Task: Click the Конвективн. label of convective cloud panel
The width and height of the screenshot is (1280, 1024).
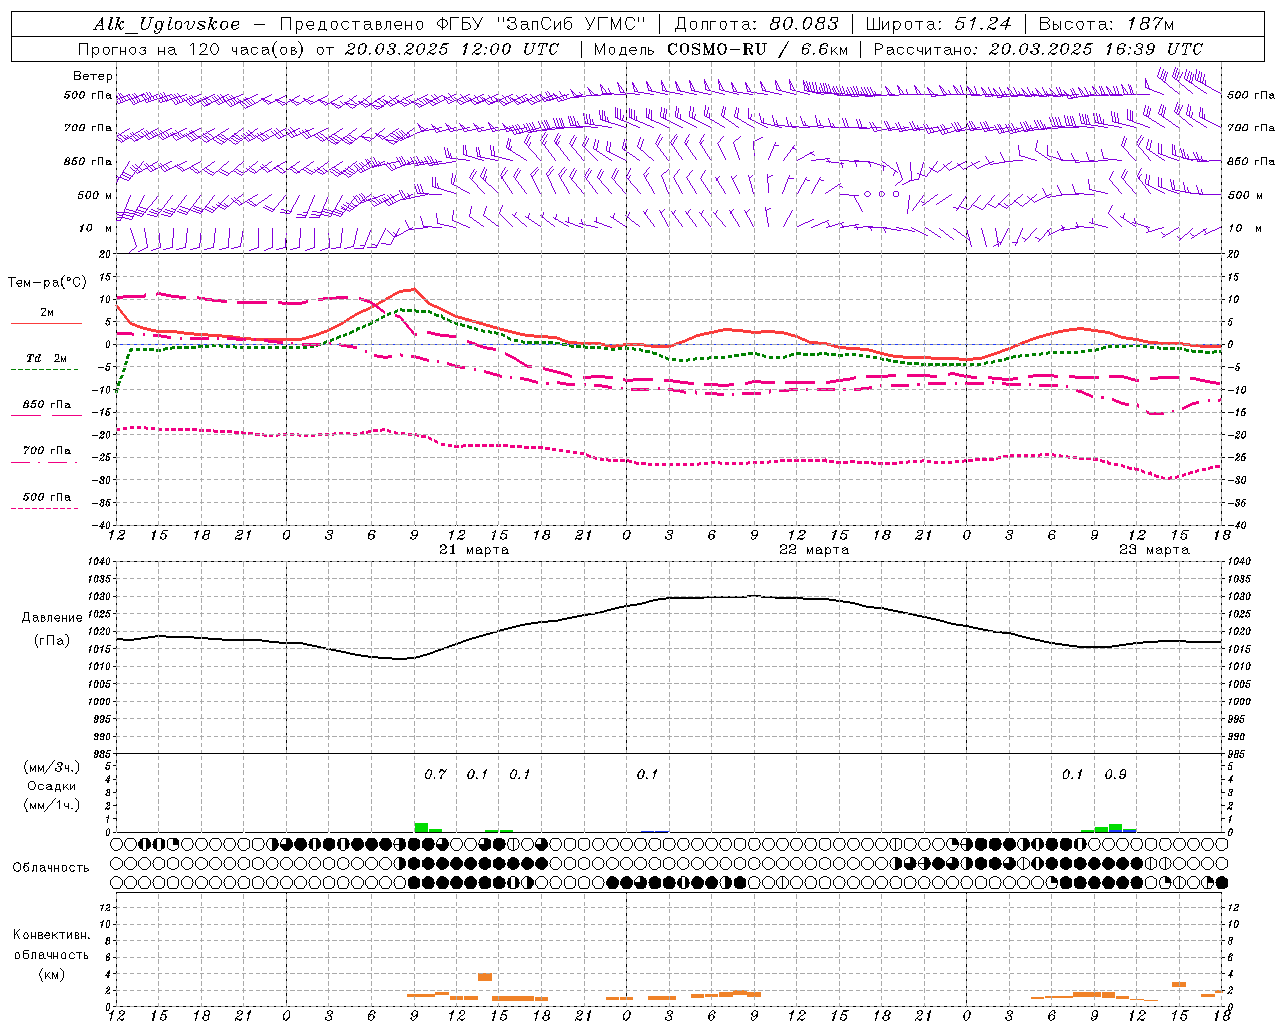Action: tap(51, 935)
